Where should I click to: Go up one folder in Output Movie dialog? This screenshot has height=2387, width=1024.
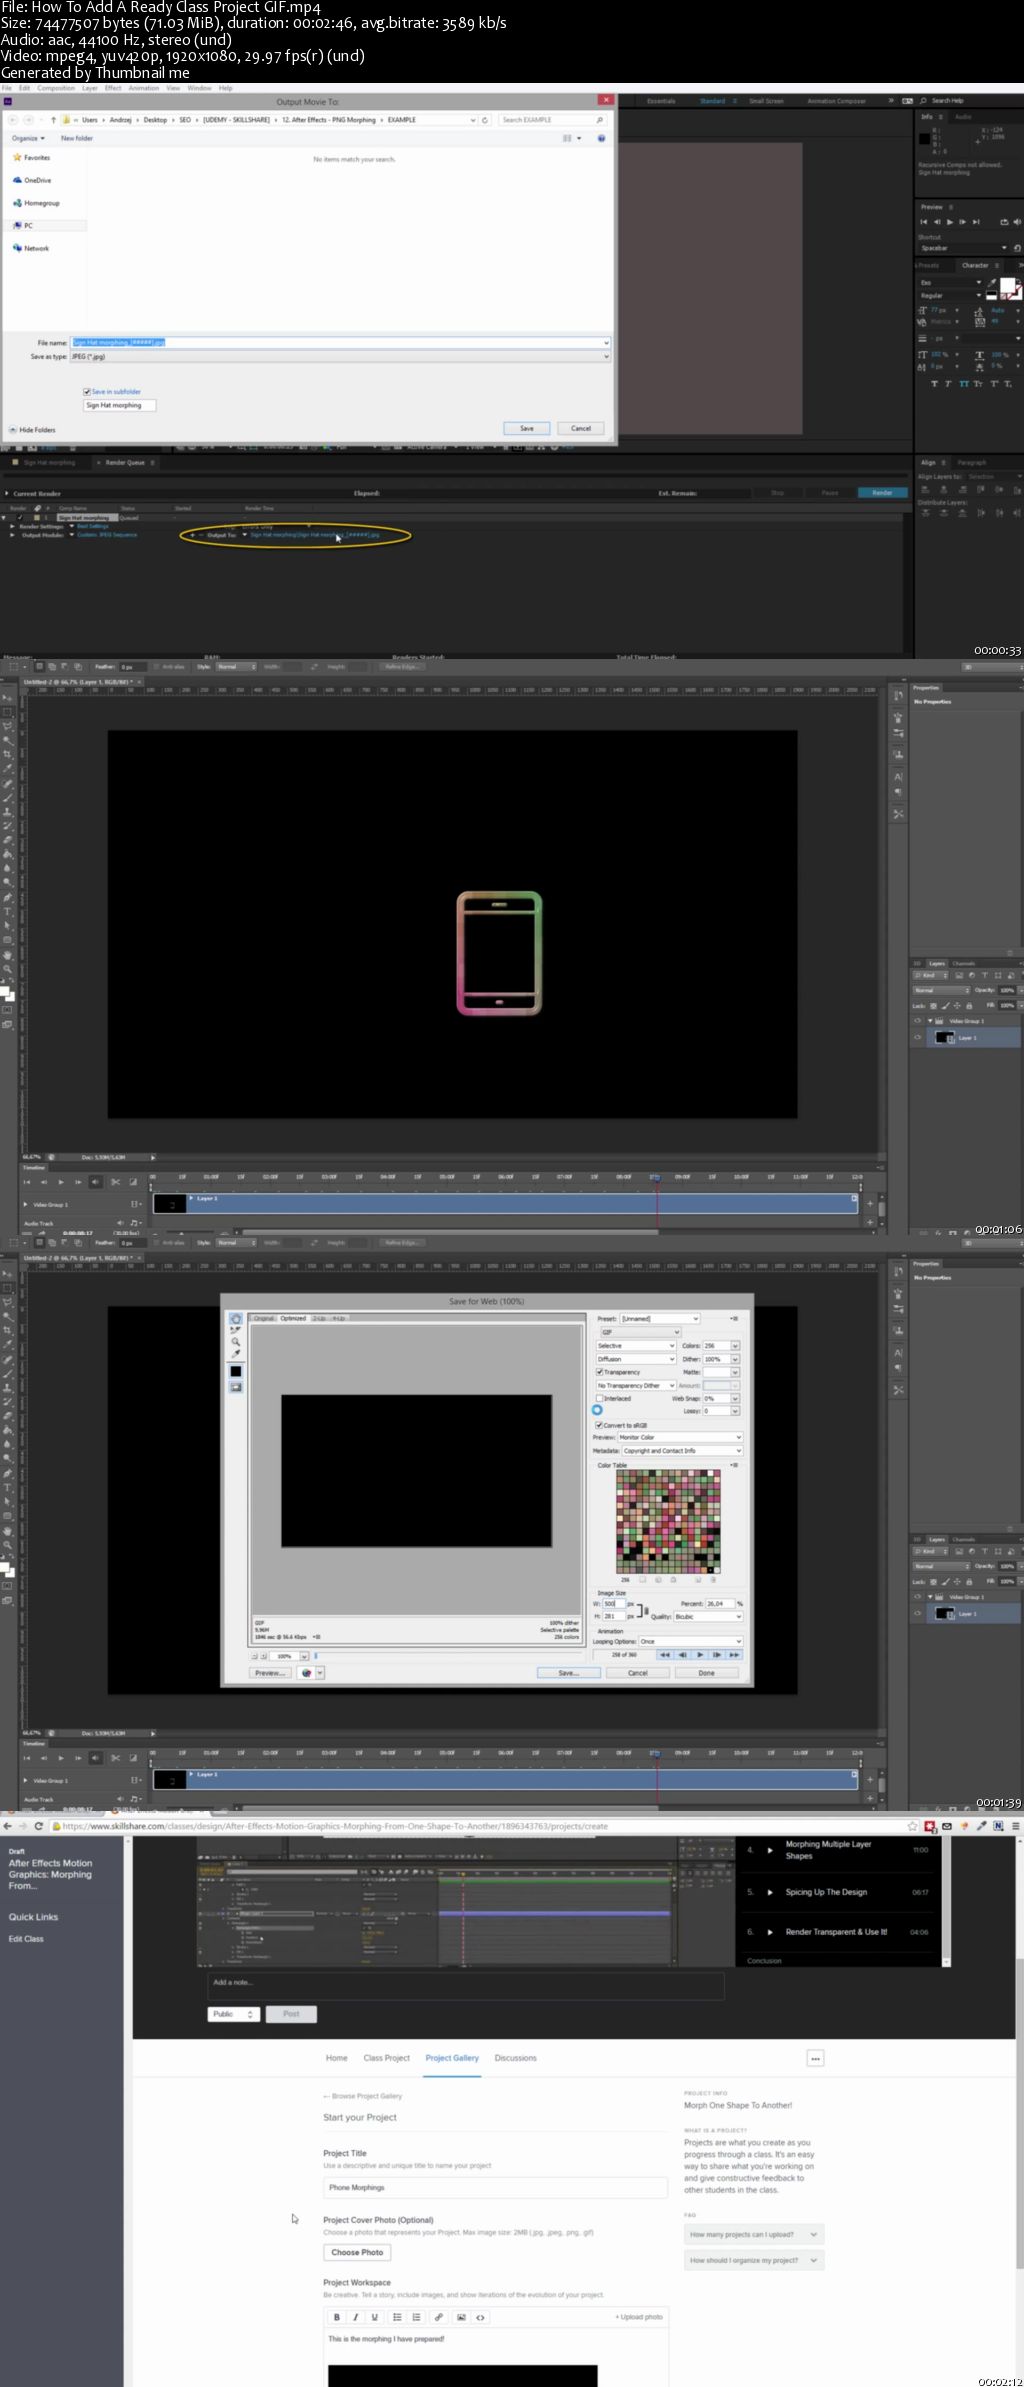pyautogui.click(x=54, y=120)
